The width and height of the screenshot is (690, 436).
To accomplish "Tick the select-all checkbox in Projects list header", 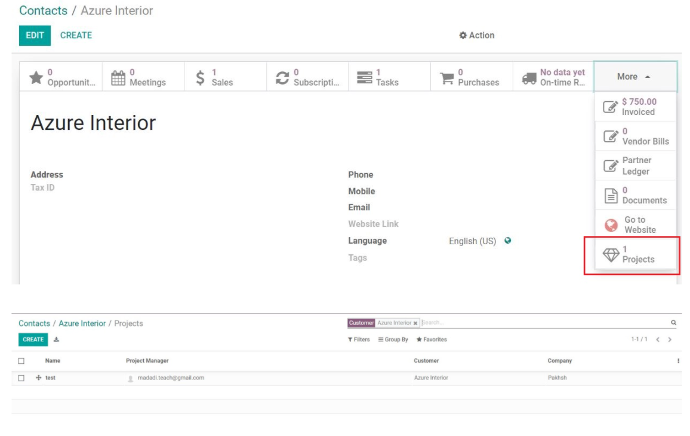I will point(21,361).
